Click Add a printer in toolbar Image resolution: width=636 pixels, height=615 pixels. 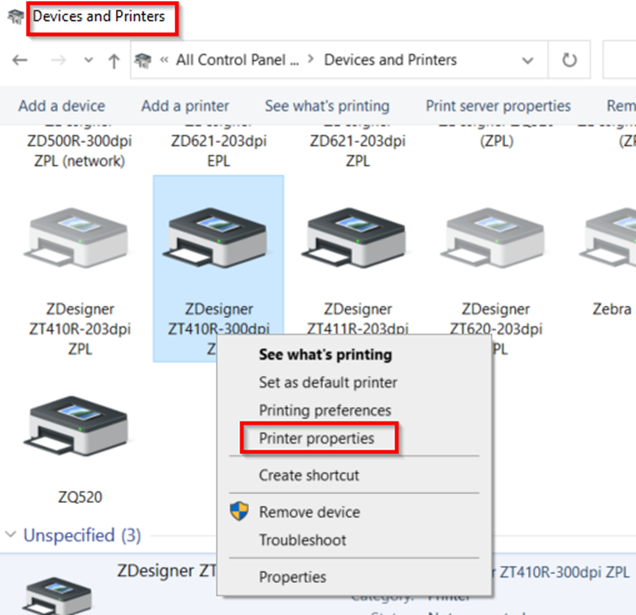point(184,106)
